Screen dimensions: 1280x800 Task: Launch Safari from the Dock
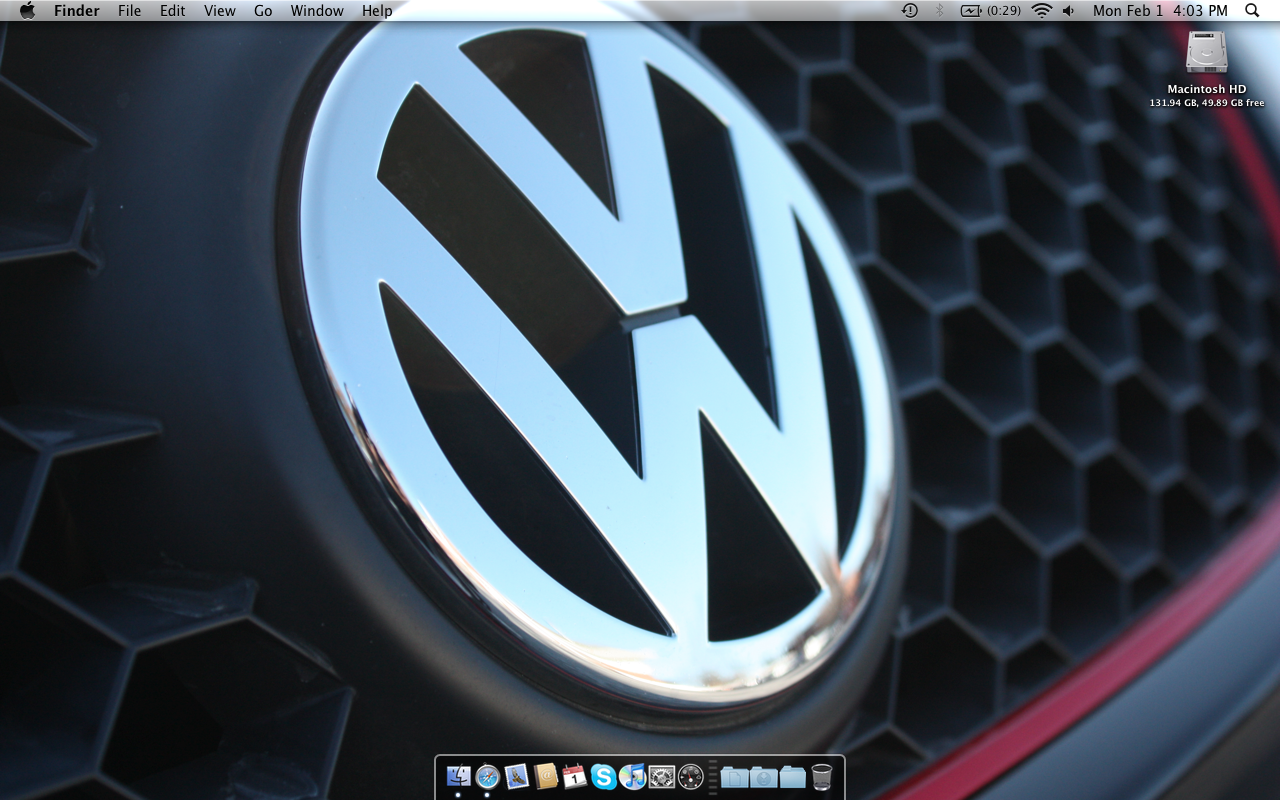[487, 776]
